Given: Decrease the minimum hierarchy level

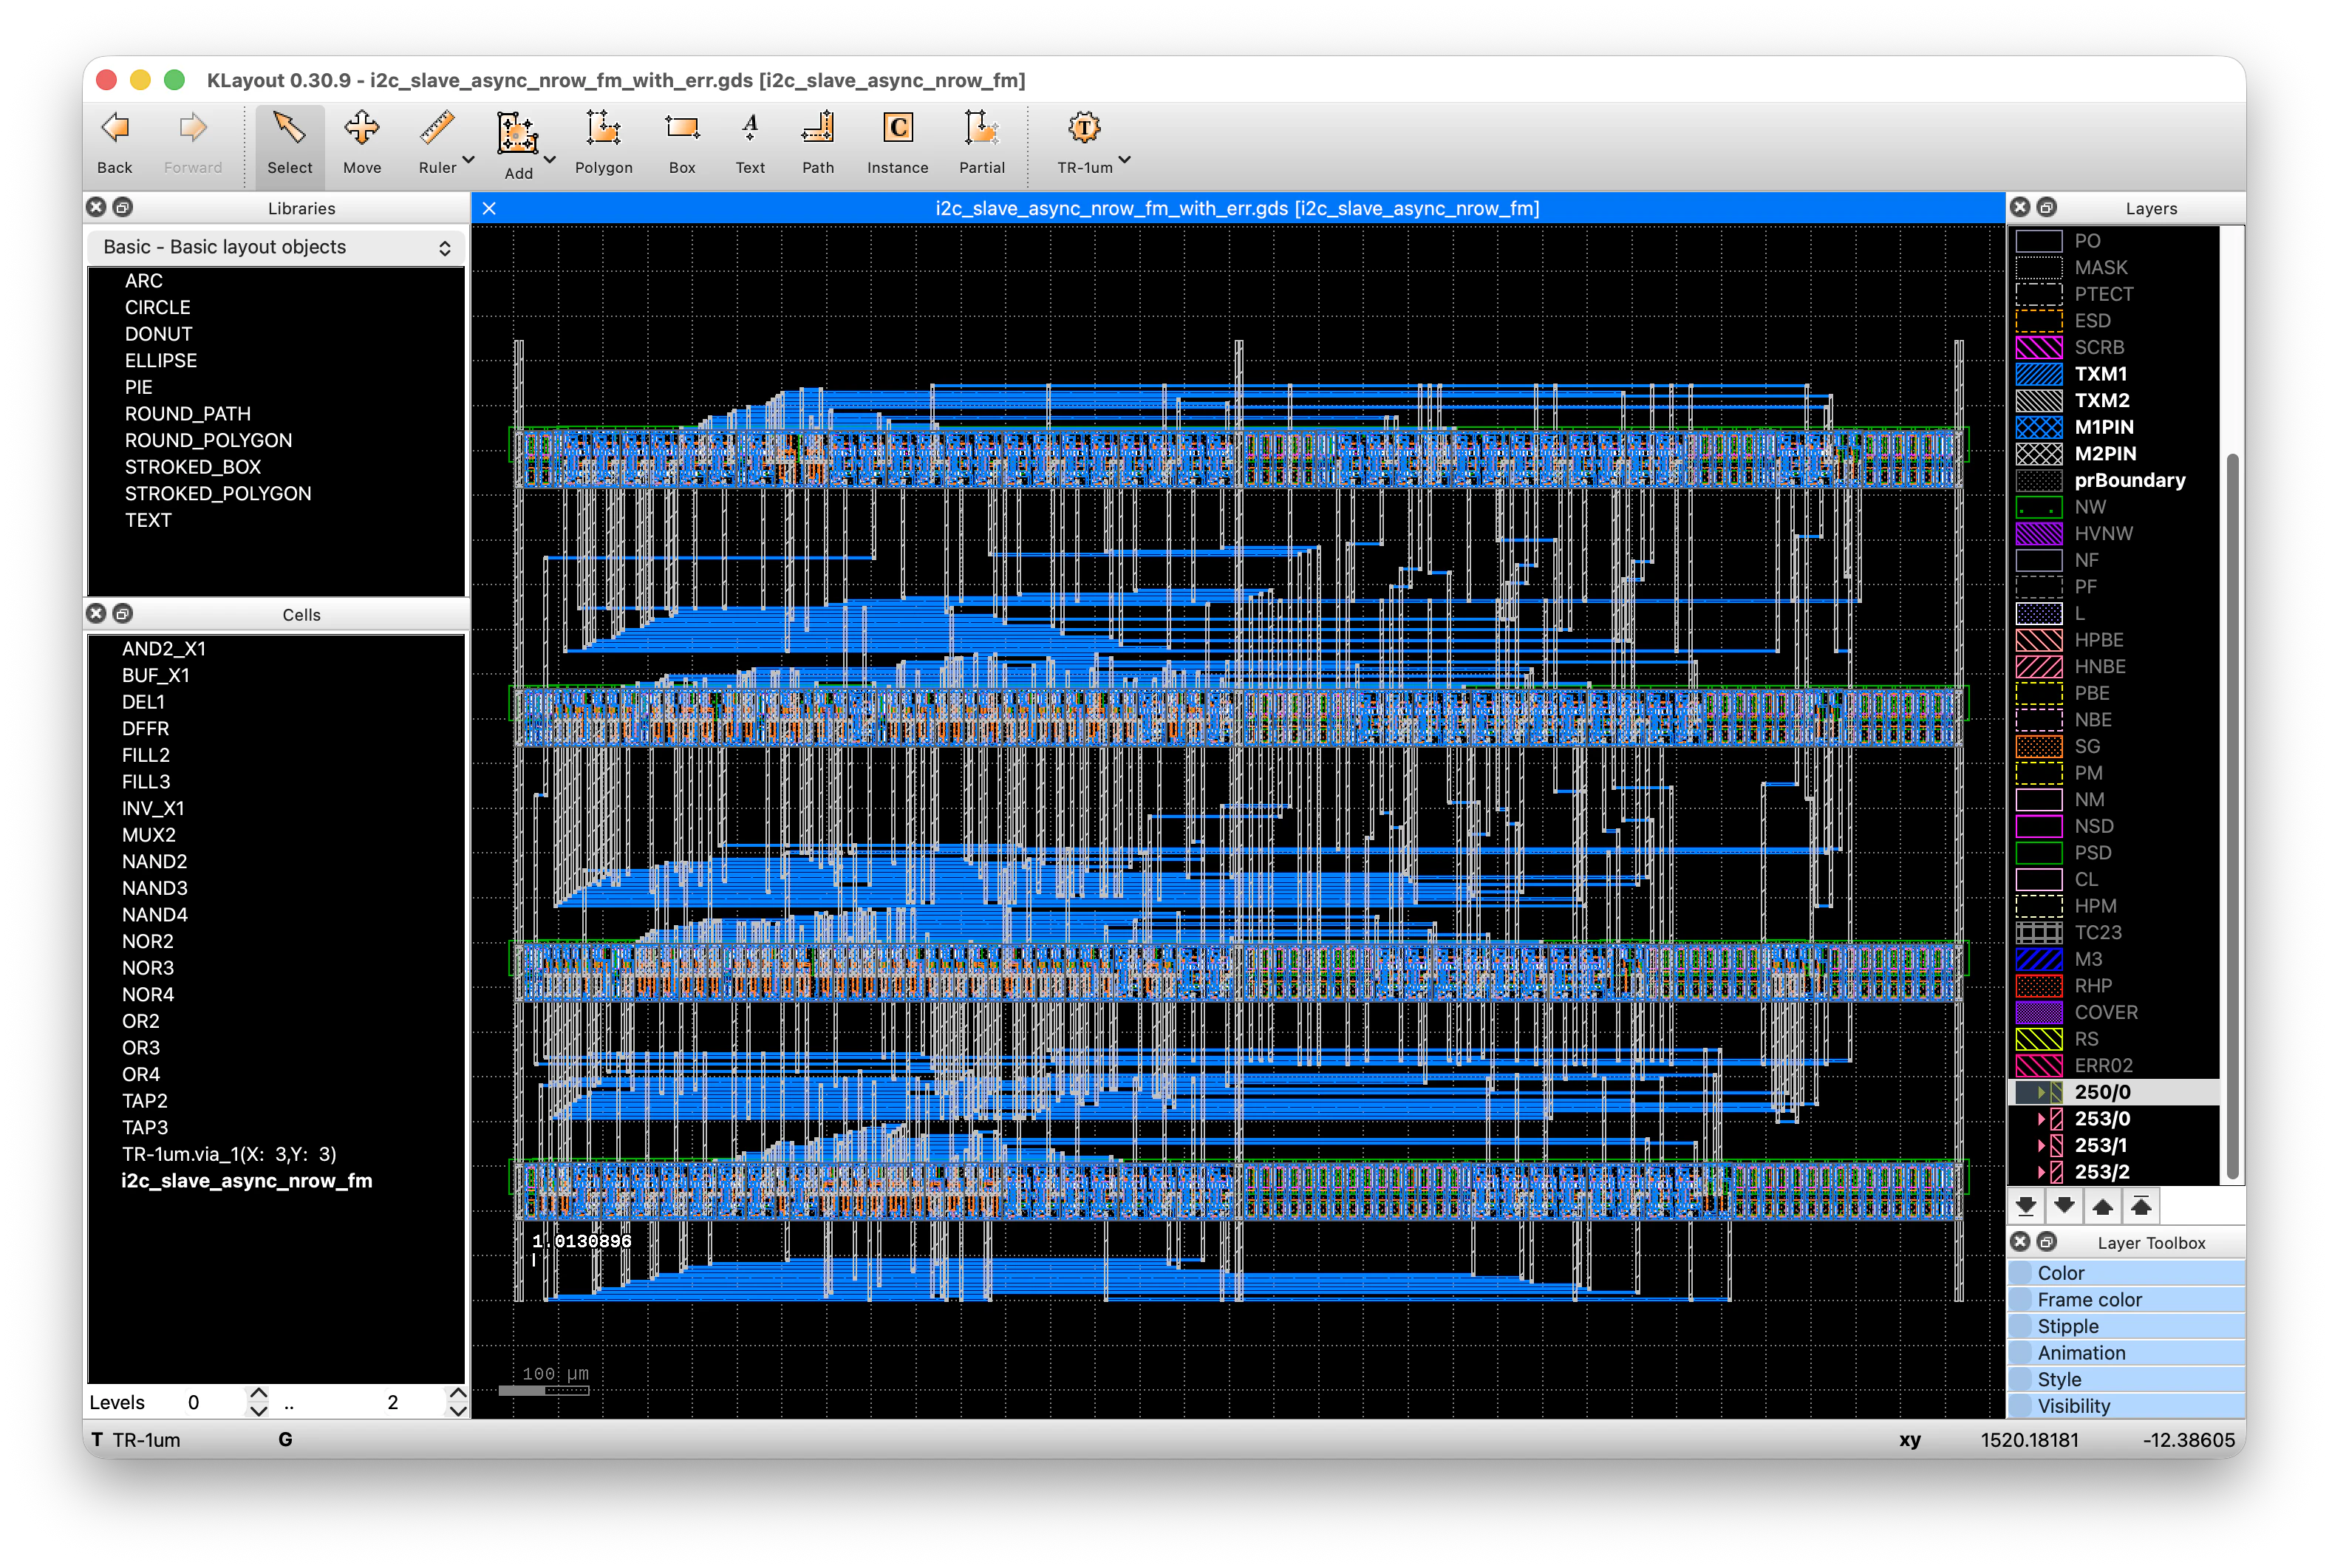Looking at the screenshot, I should tap(258, 1411).
